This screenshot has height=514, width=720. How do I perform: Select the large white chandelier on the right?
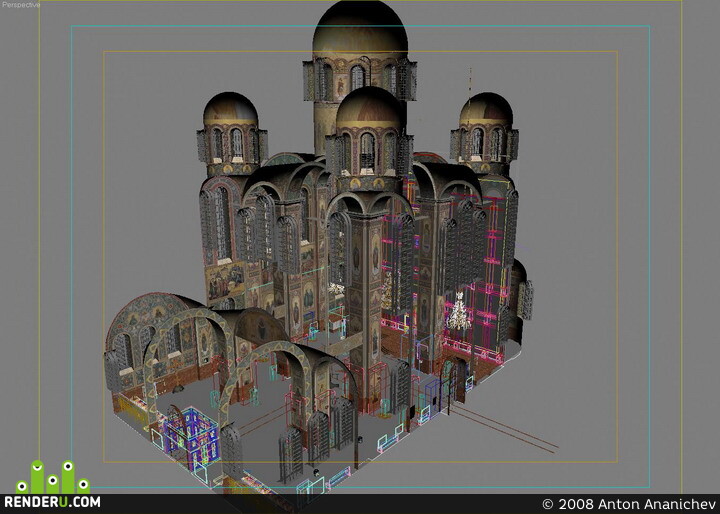(x=459, y=311)
